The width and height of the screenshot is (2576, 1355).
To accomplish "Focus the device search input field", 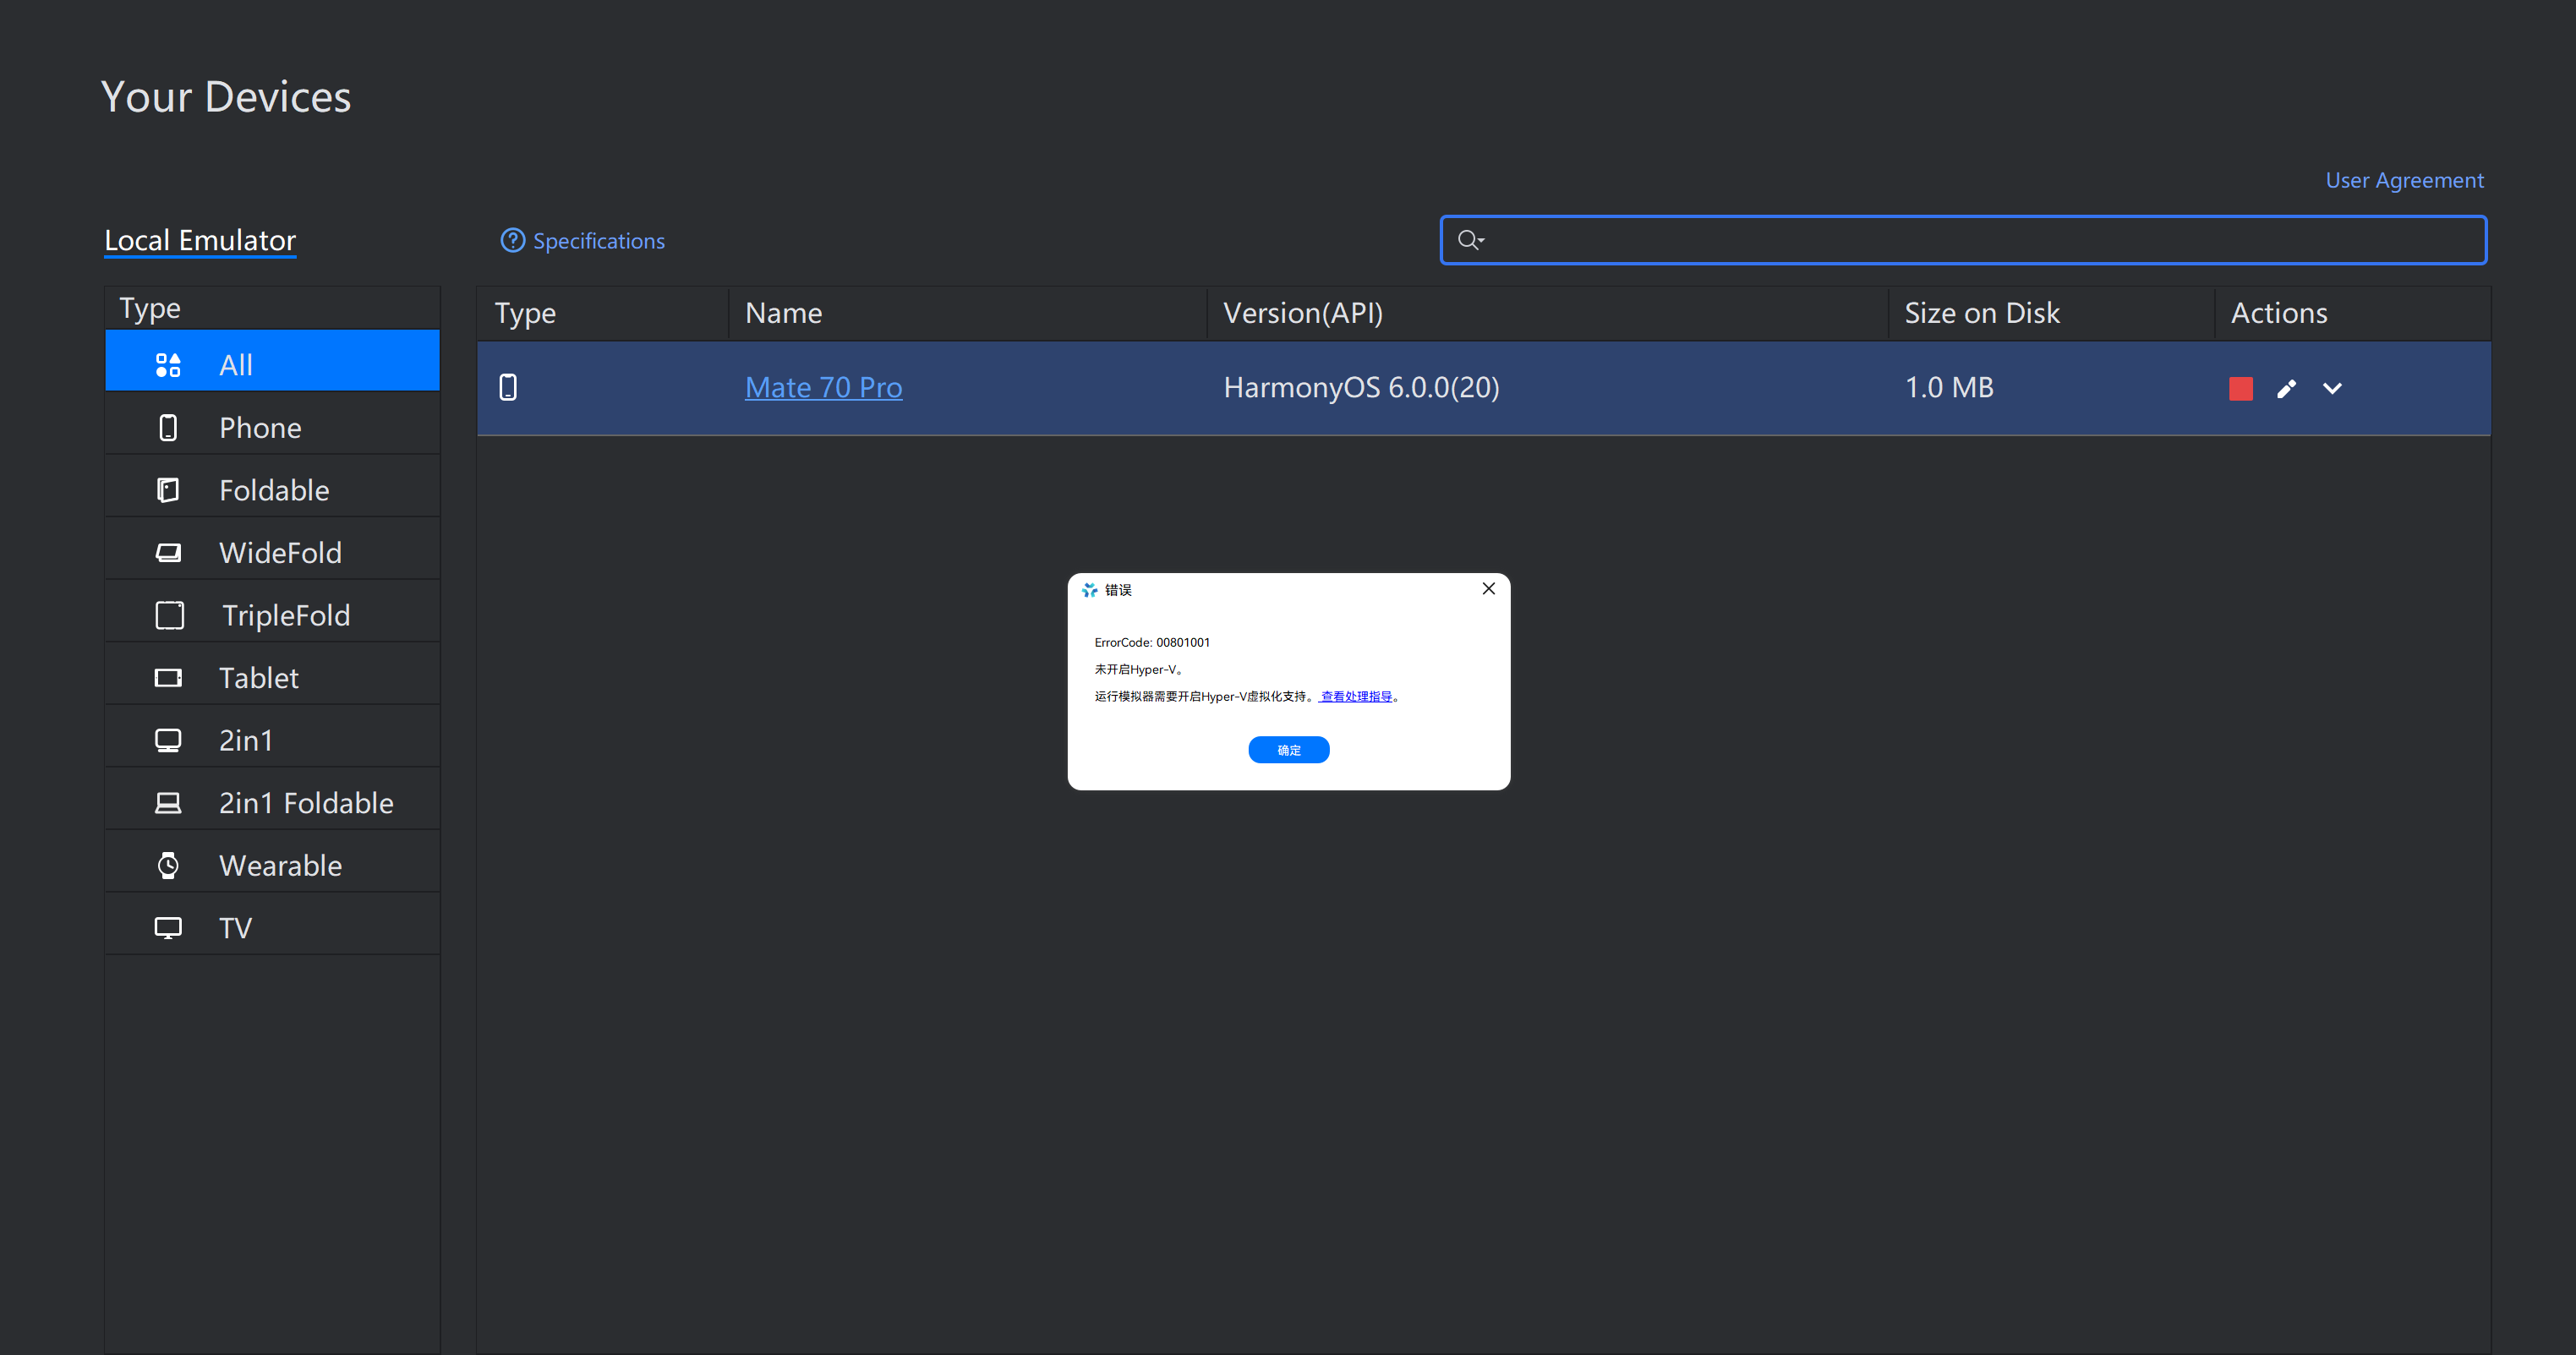I will 1980,240.
